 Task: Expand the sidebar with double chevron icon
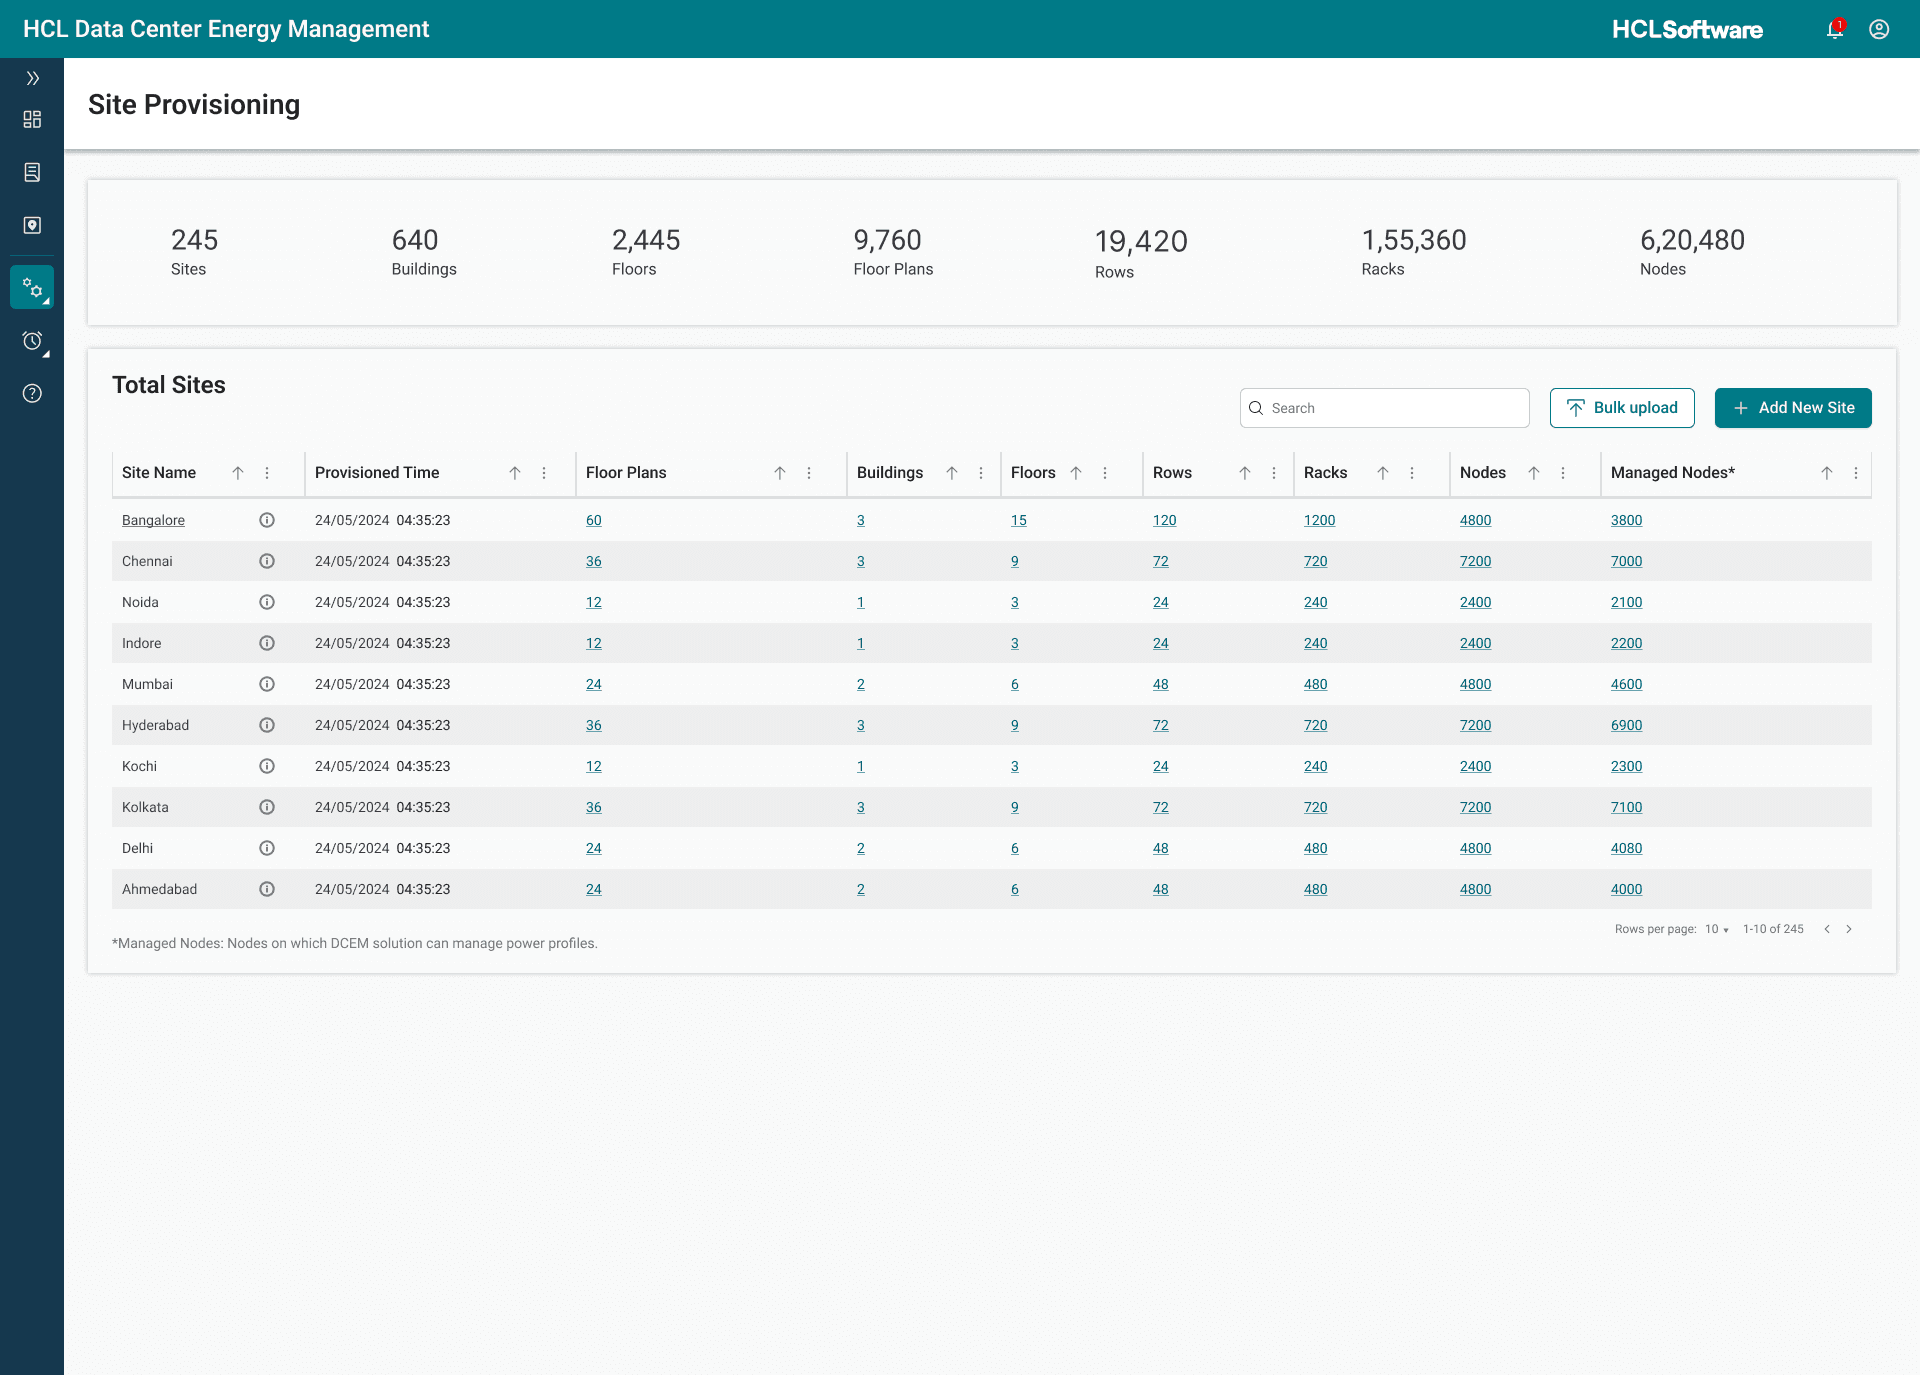click(x=32, y=78)
